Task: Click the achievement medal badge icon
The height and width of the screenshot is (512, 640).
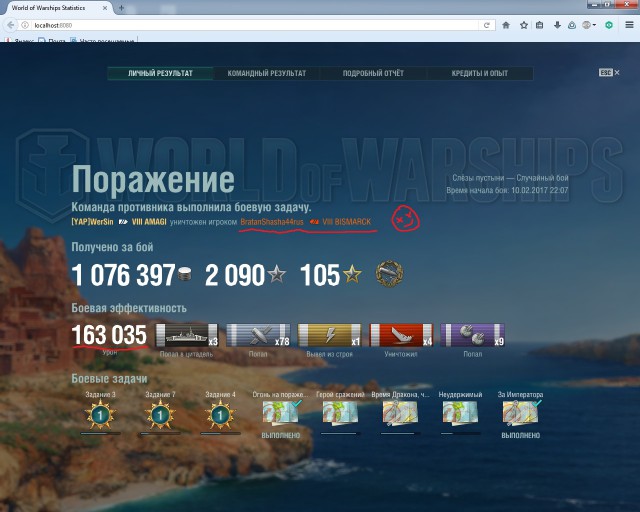Action: (389, 274)
